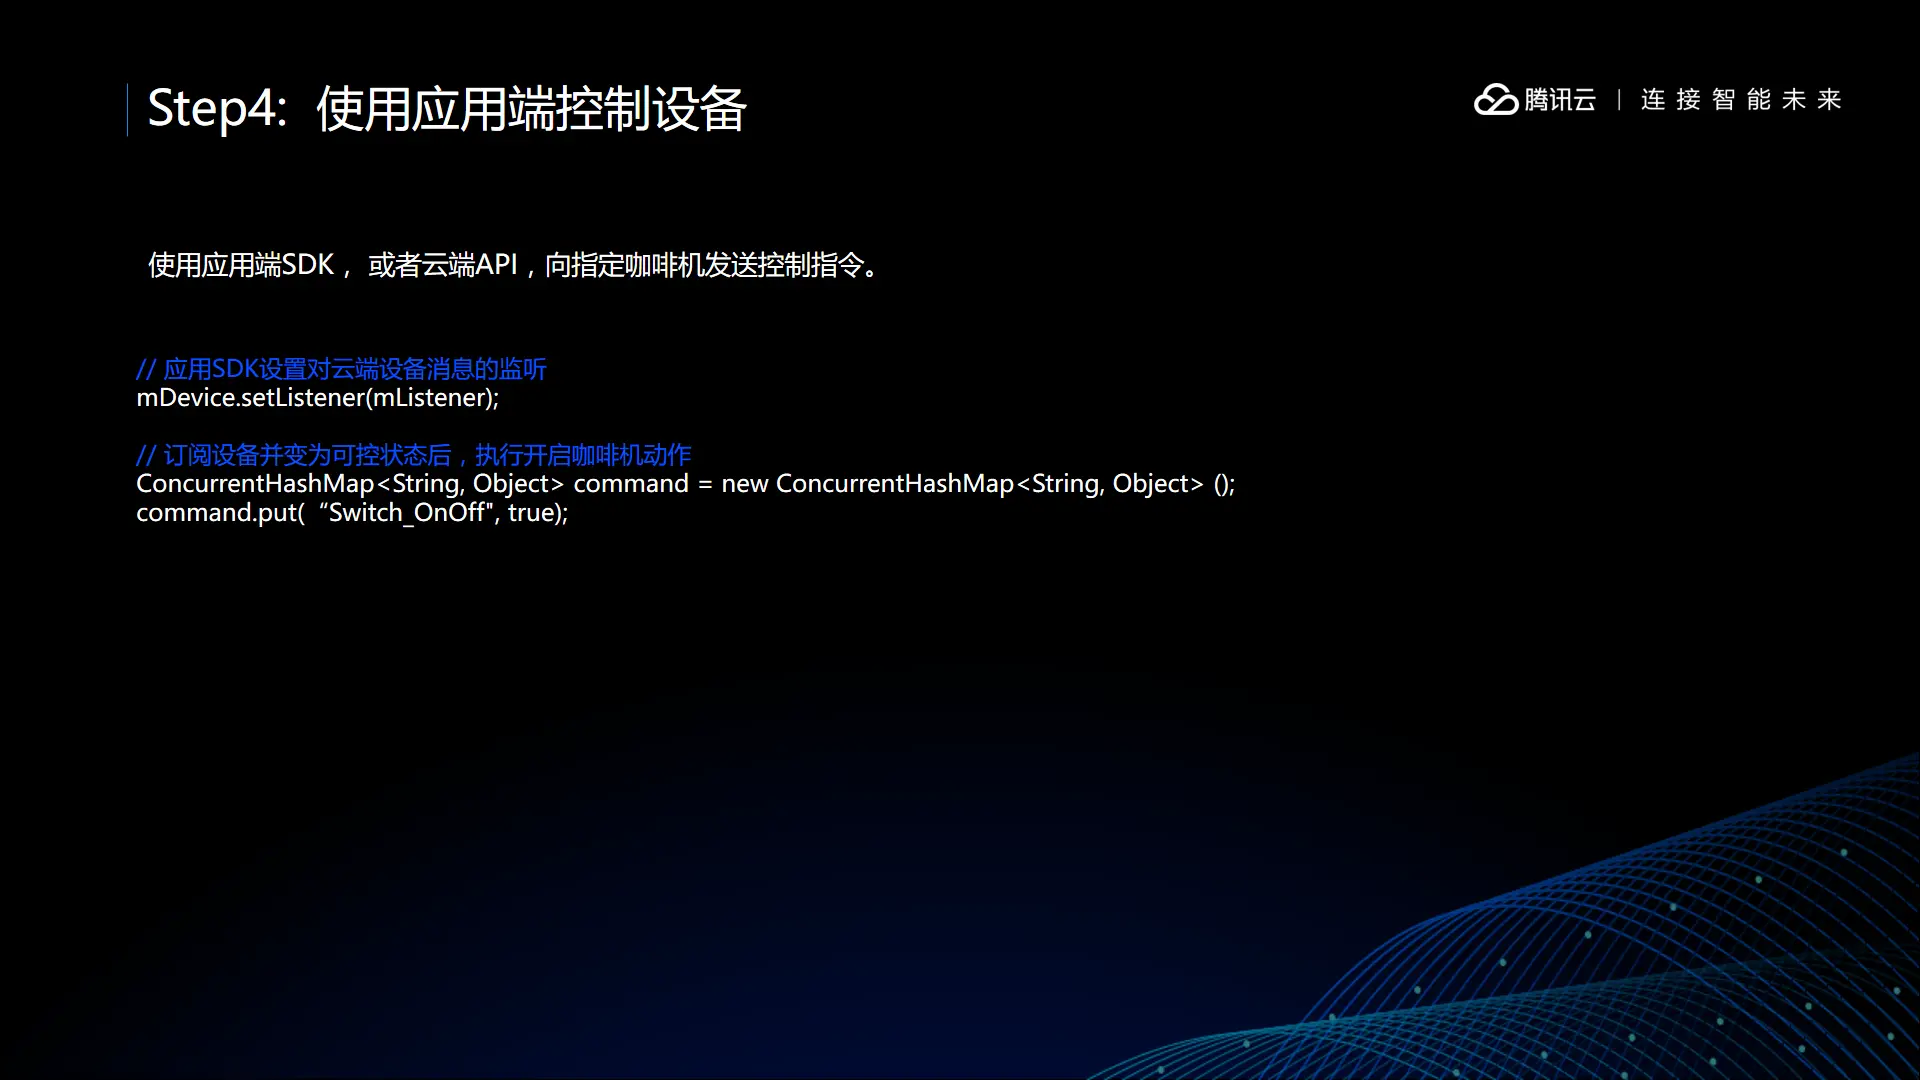Click 云端API in the description line
The height and width of the screenshot is (1080, 1920).
point(469,265)
